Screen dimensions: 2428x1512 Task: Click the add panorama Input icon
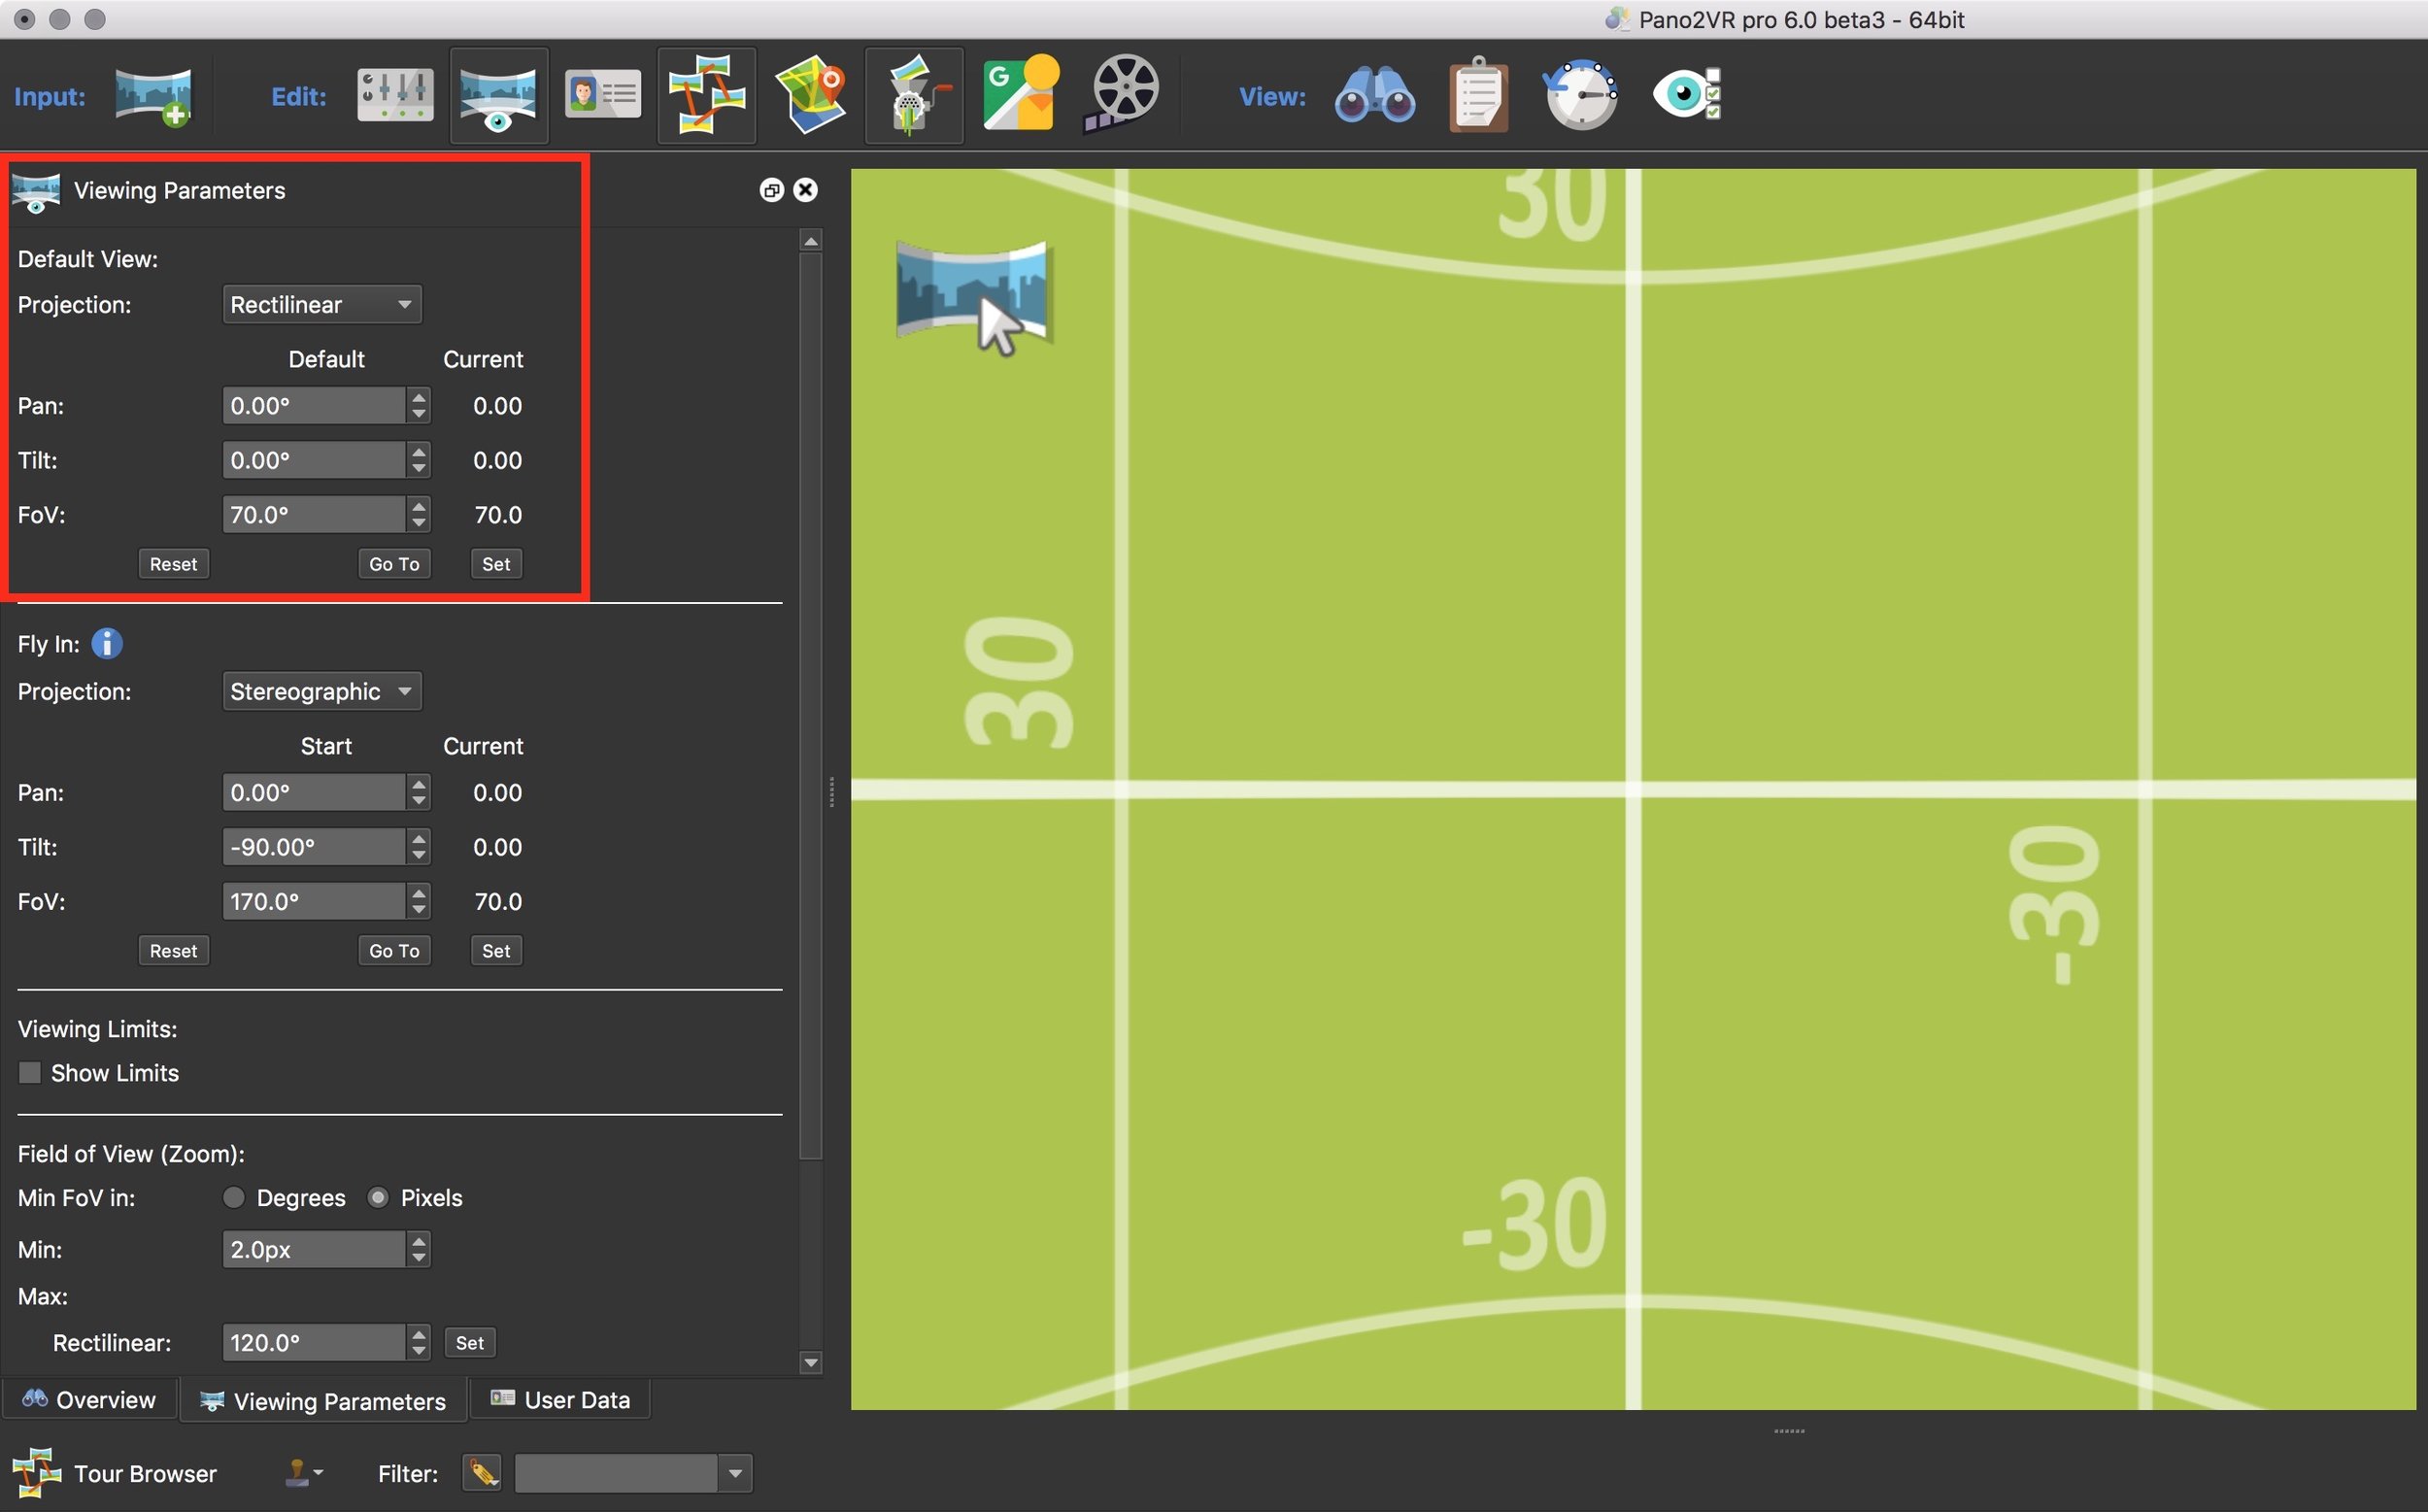click(153, 96)
